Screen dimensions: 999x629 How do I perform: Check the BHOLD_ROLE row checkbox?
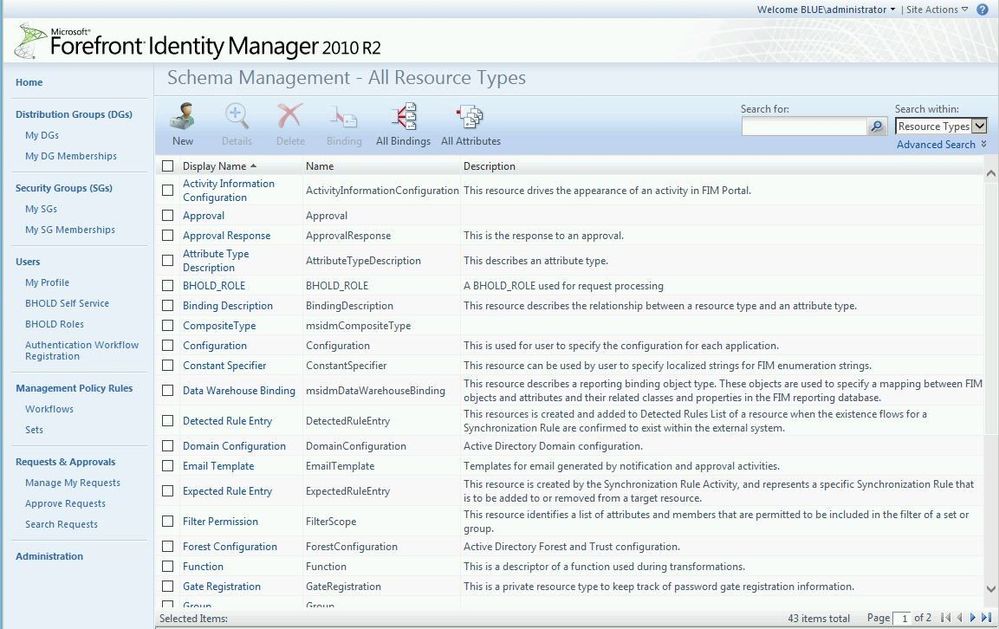pyautogui.click(x=168, y=286)
